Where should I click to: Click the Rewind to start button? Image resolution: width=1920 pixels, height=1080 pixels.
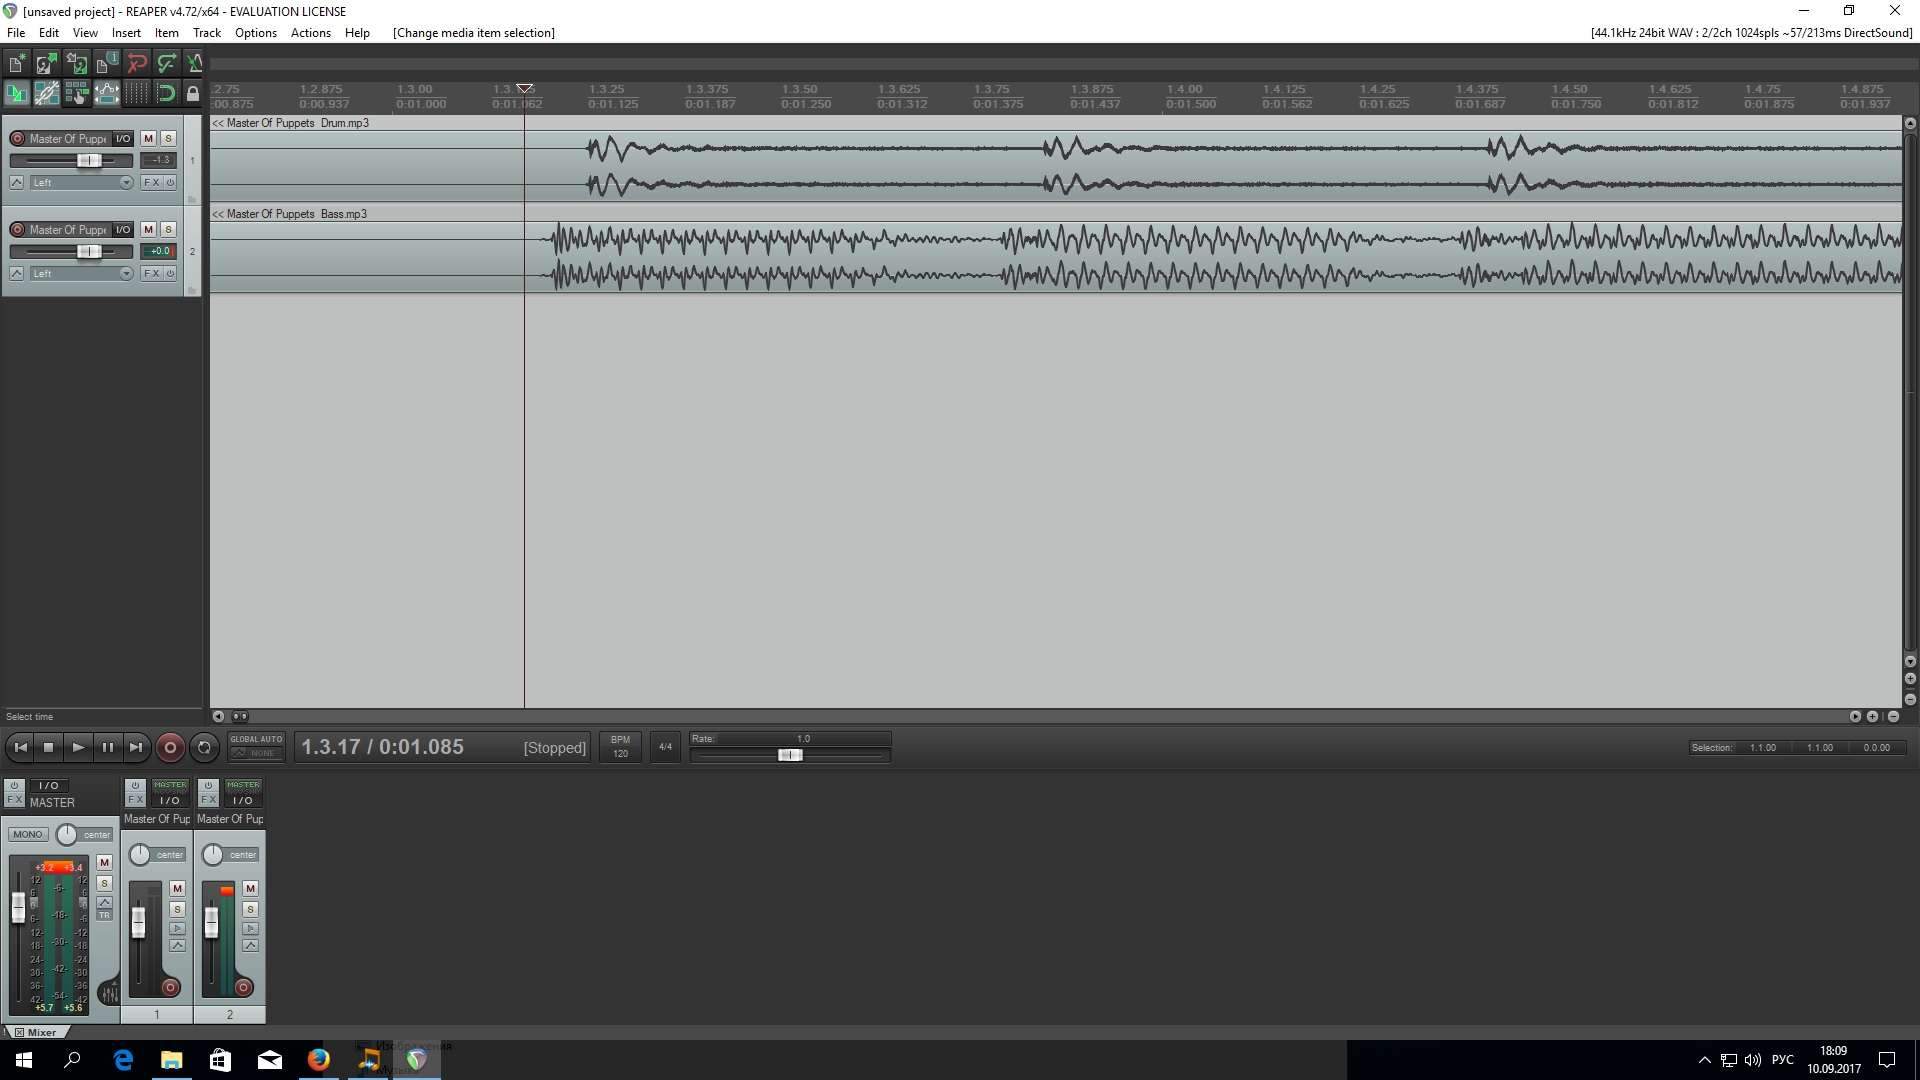[x=18, y=748]
